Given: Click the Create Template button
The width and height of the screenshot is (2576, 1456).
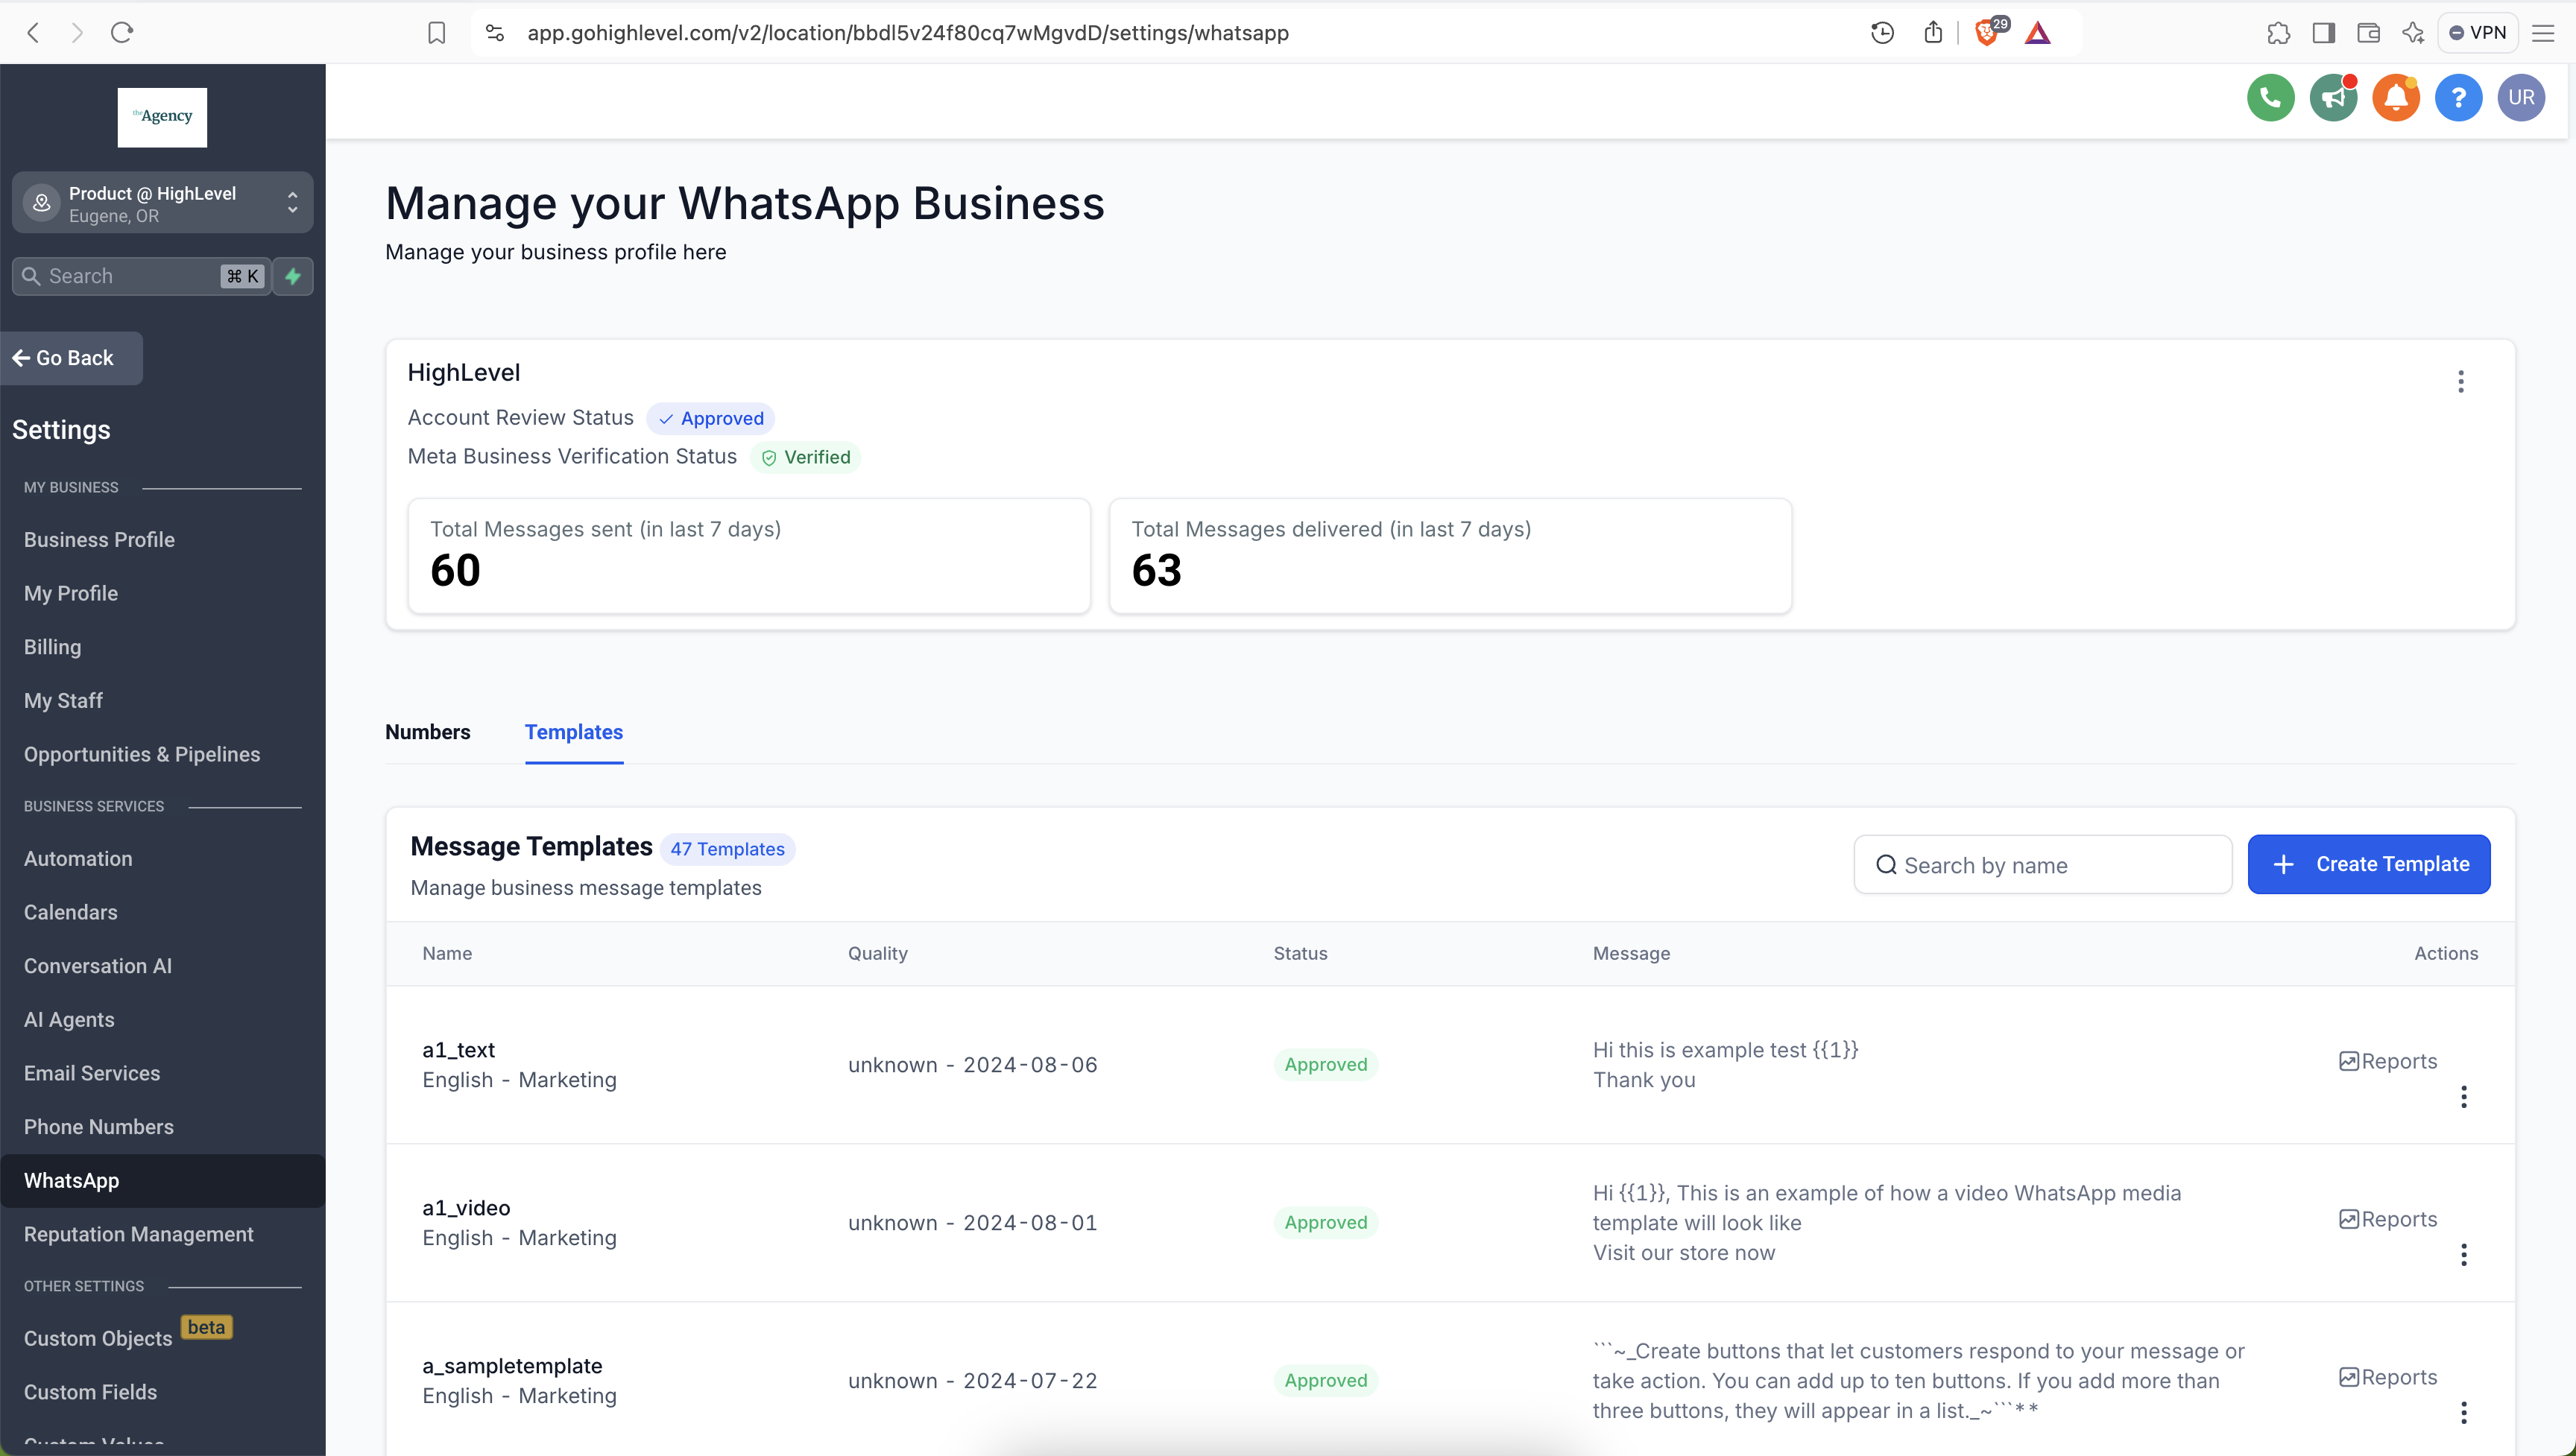Looking at the screenshot, I should 2368,864.
